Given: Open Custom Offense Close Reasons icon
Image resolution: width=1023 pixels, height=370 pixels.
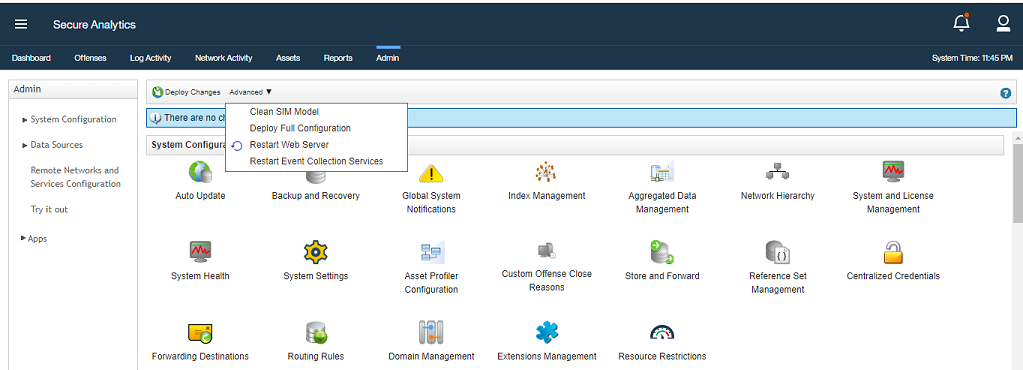Looking at the screenshot, I should tap(546, 250).
